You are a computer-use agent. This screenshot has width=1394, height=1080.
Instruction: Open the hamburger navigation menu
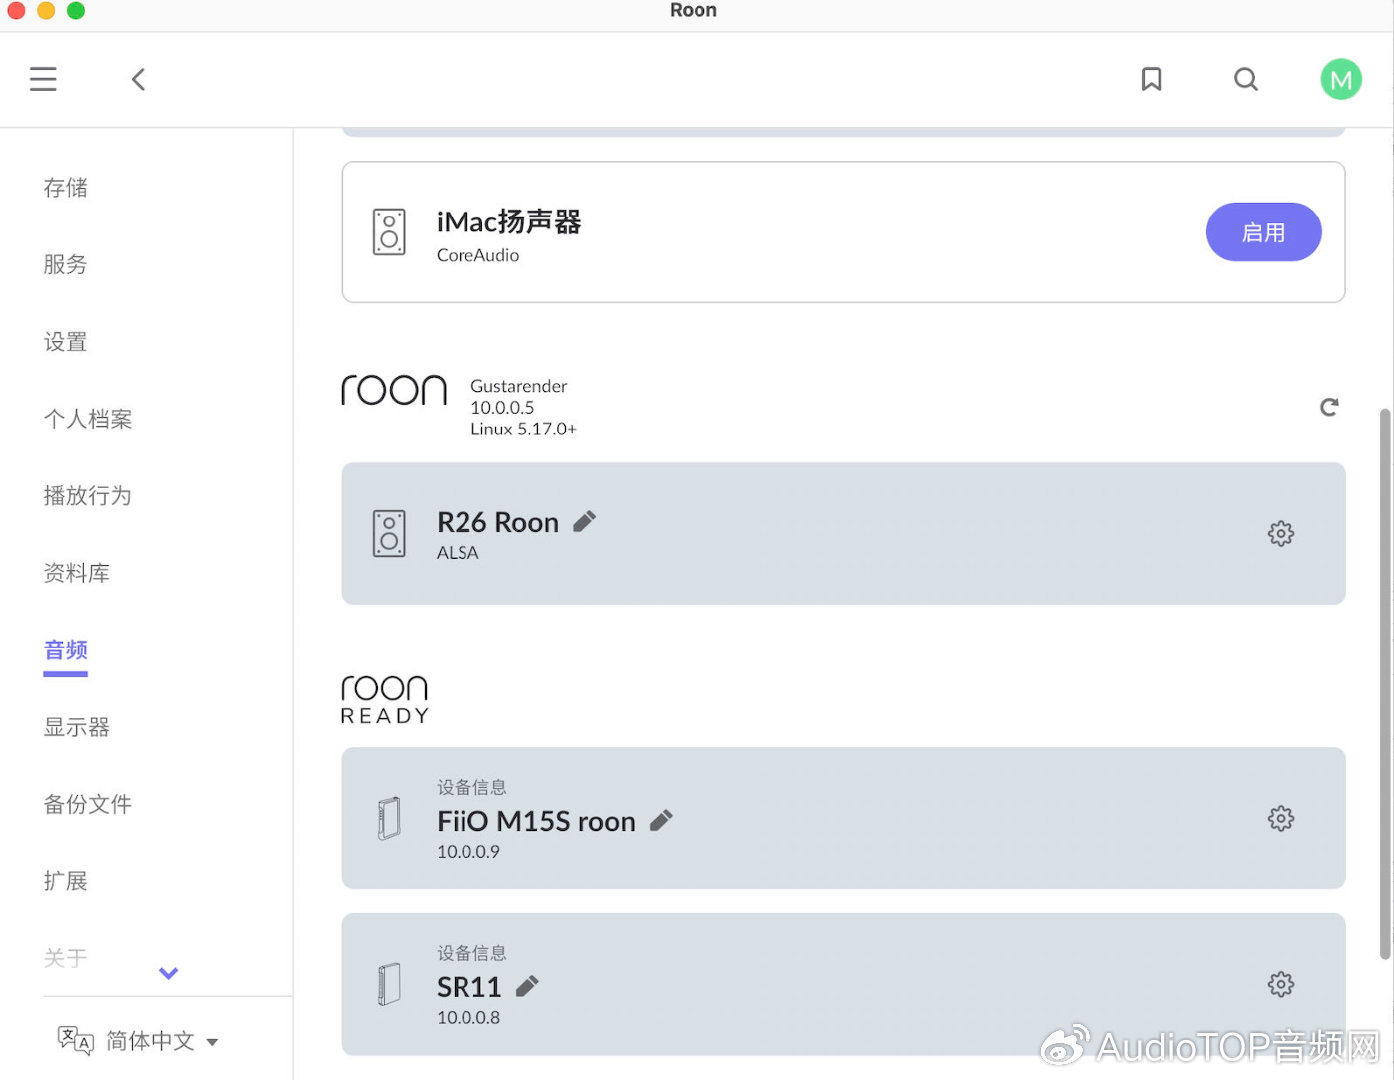(x=43, y=79)
